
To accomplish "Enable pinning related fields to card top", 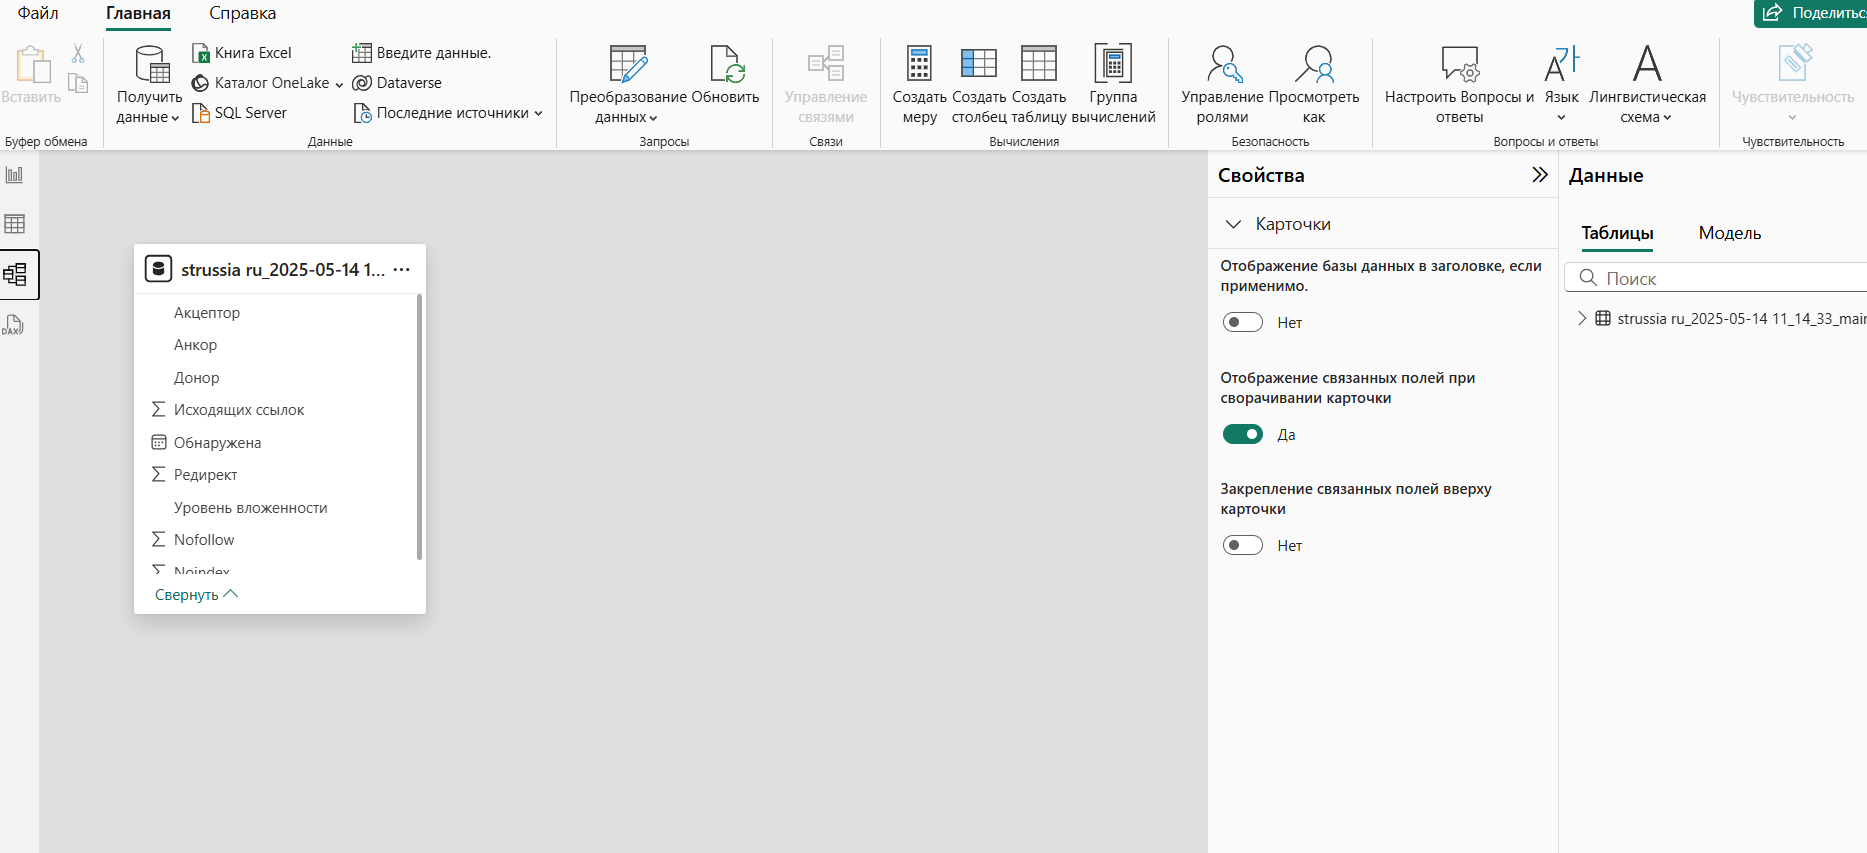I will [1242, 545].
